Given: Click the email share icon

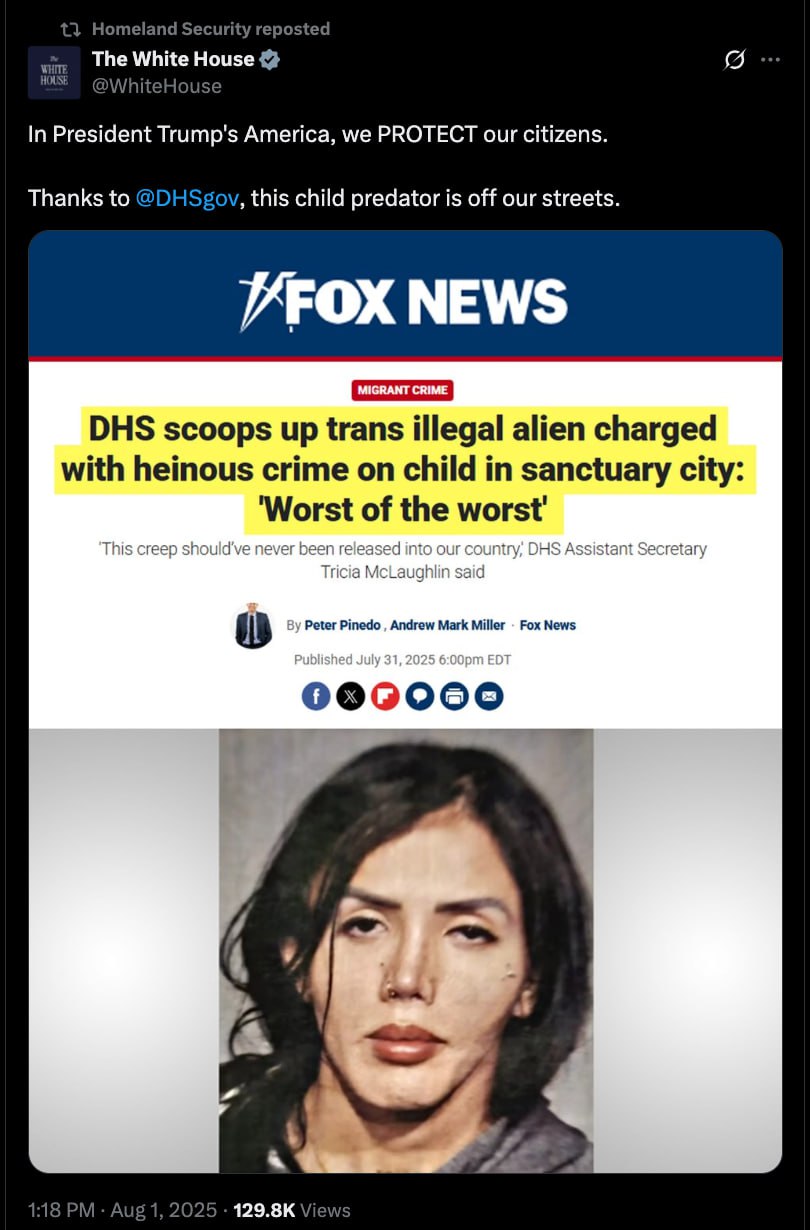Looking at the screenshot, I should coord(489,695).
